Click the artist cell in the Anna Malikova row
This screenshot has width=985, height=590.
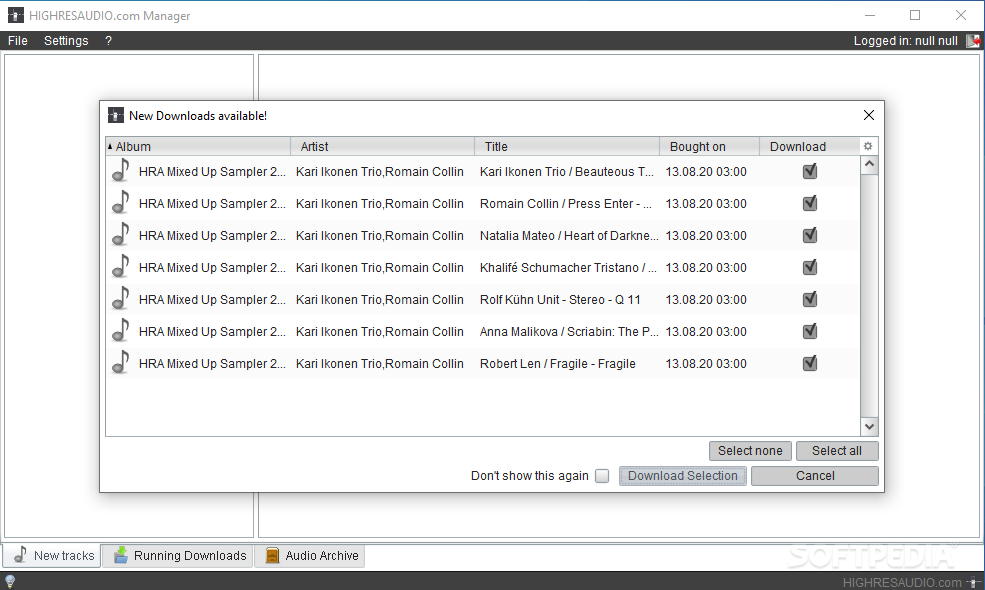379,332
